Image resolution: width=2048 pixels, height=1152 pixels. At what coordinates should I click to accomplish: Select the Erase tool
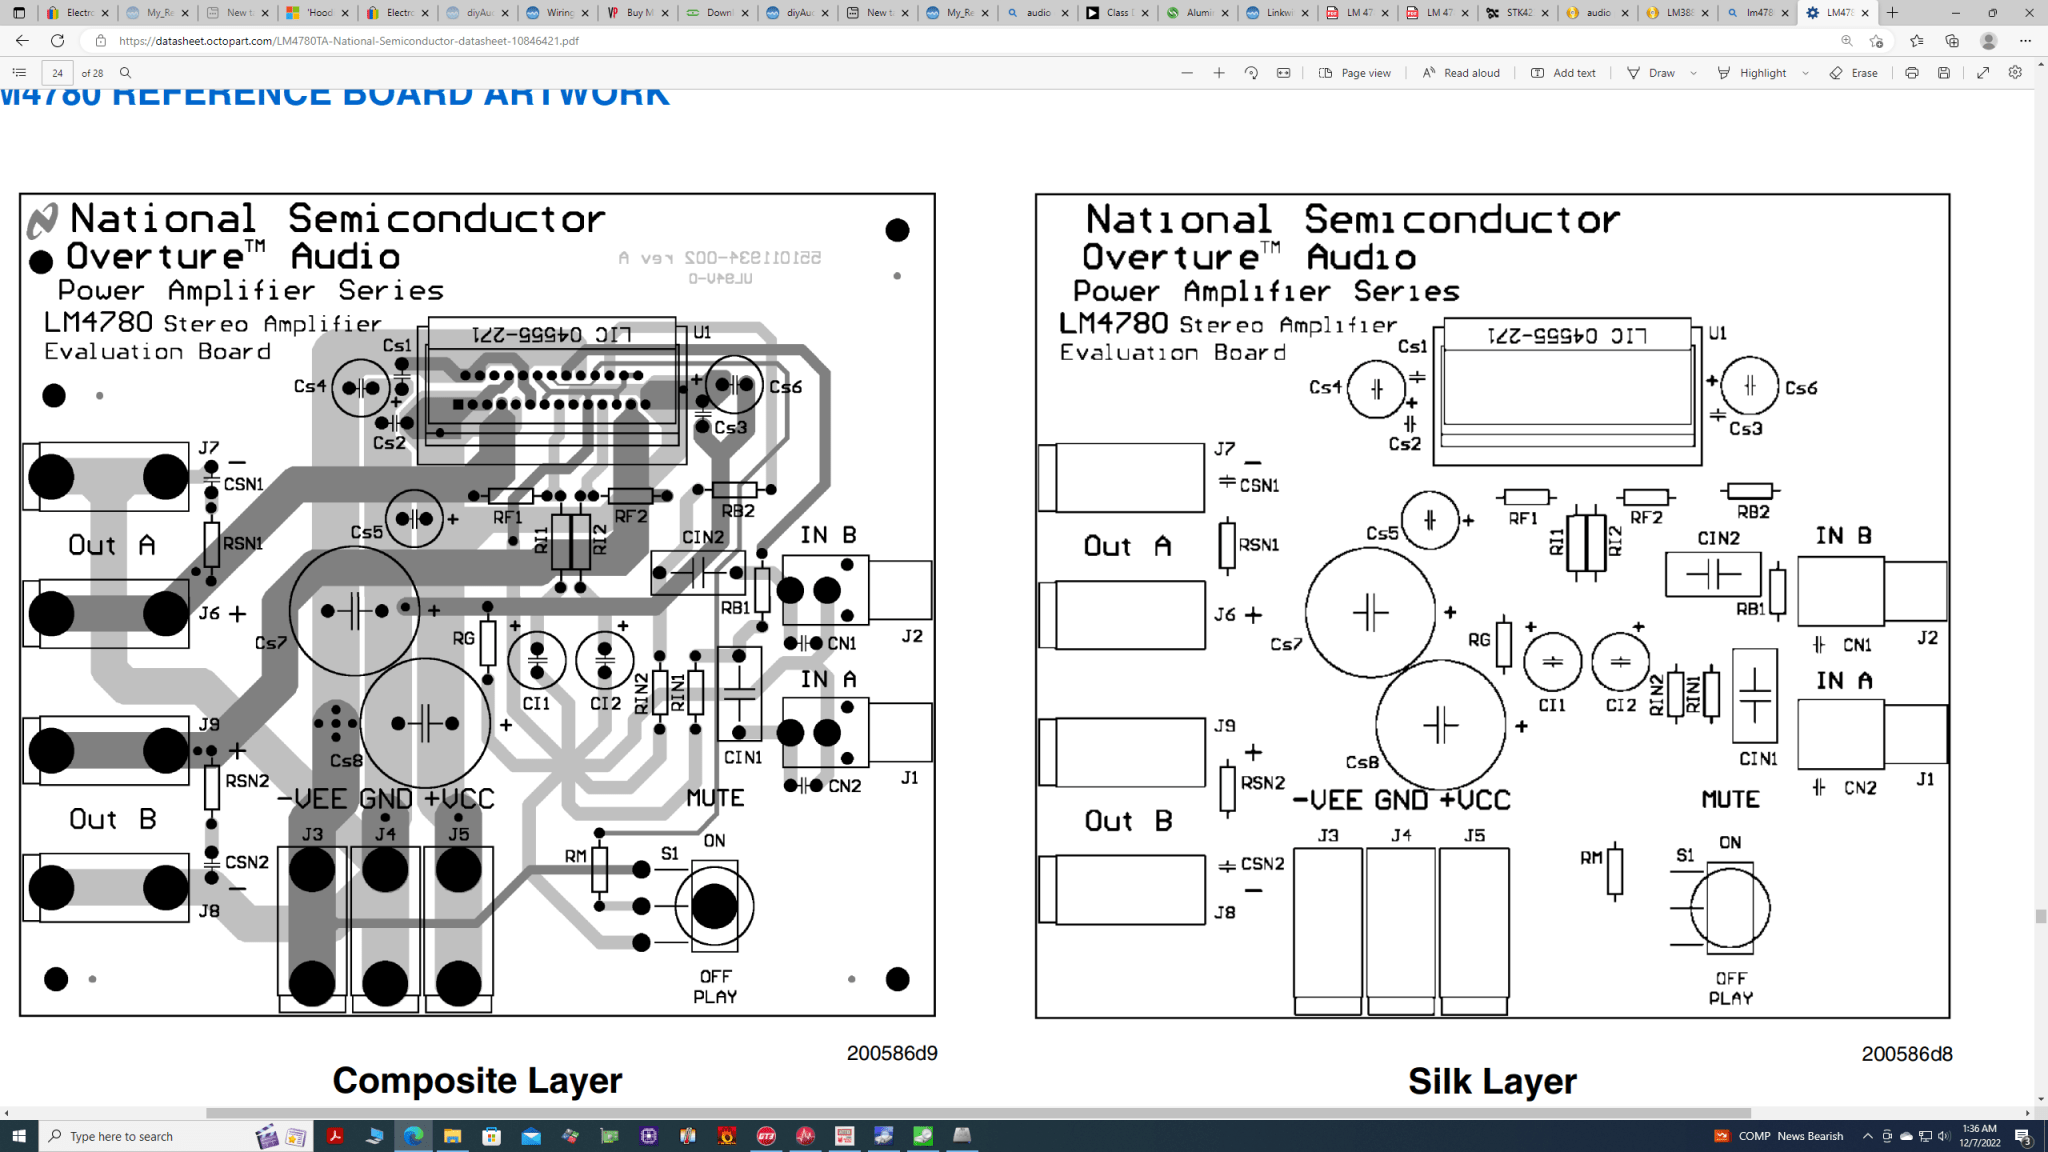(1854, 73)
